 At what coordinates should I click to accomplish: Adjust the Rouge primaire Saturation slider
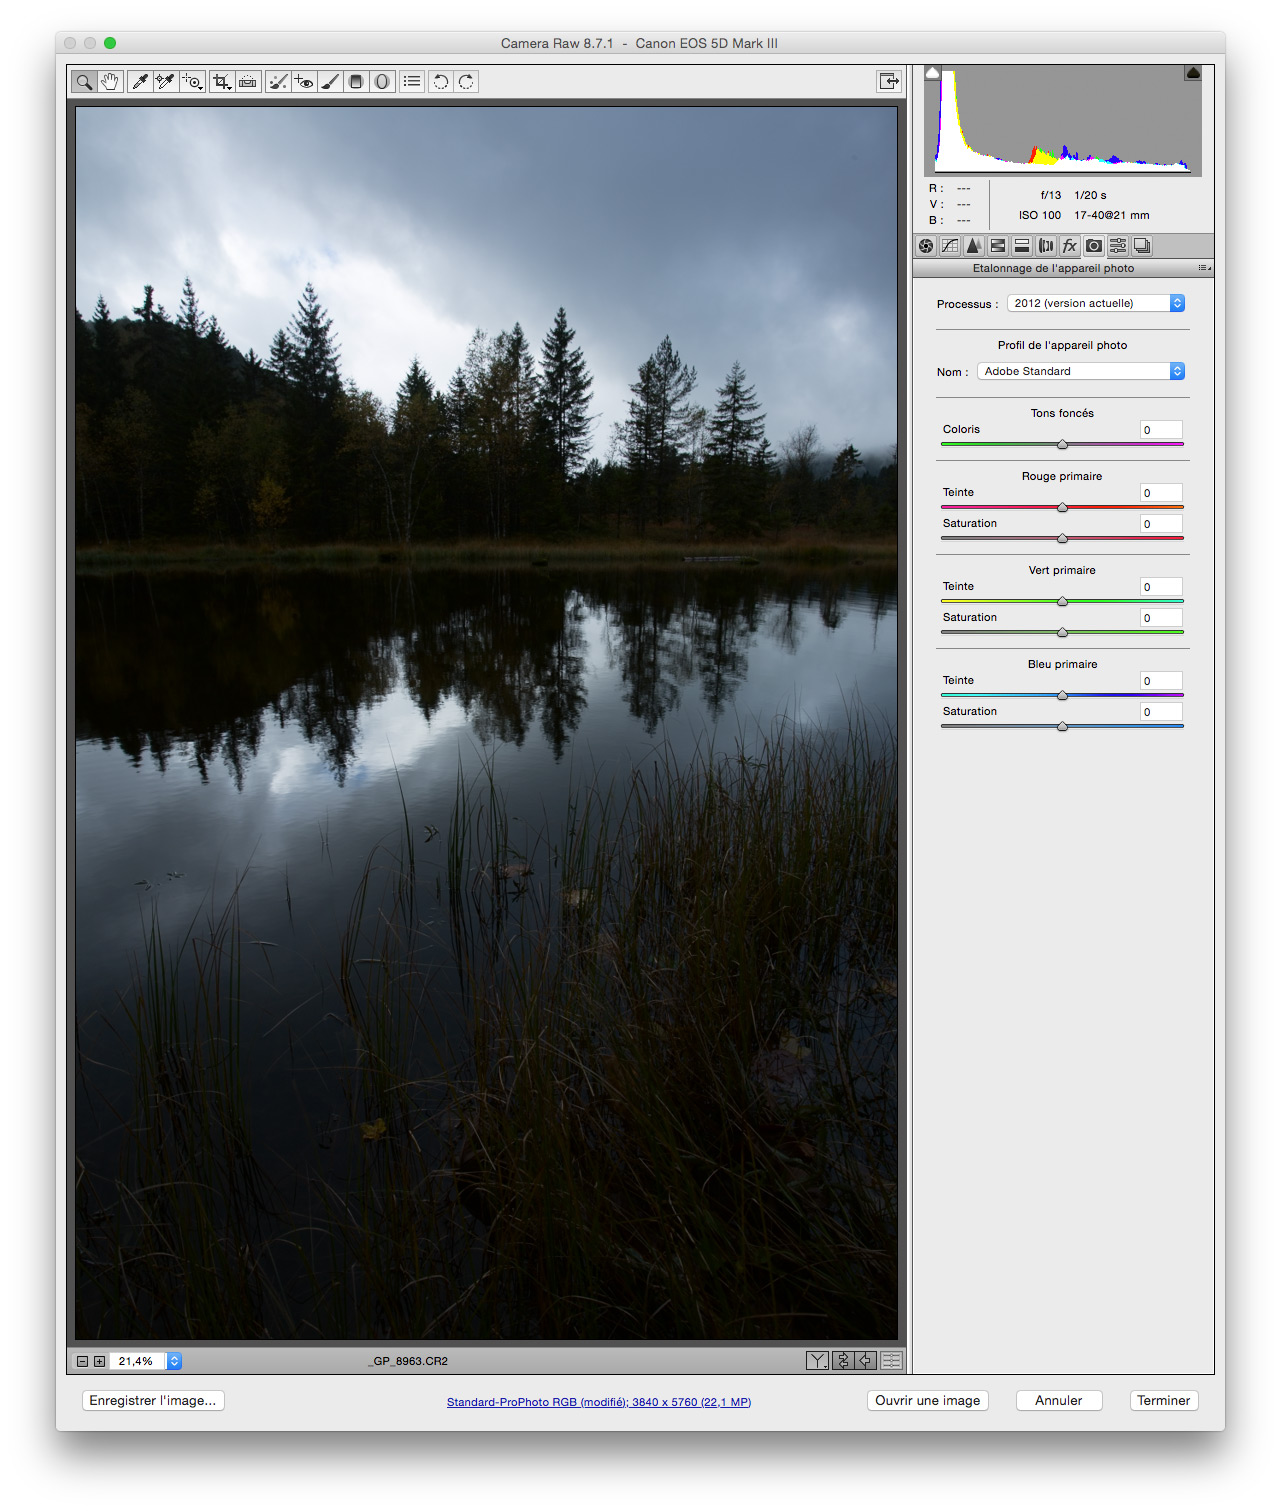(x=1063, y=538)
